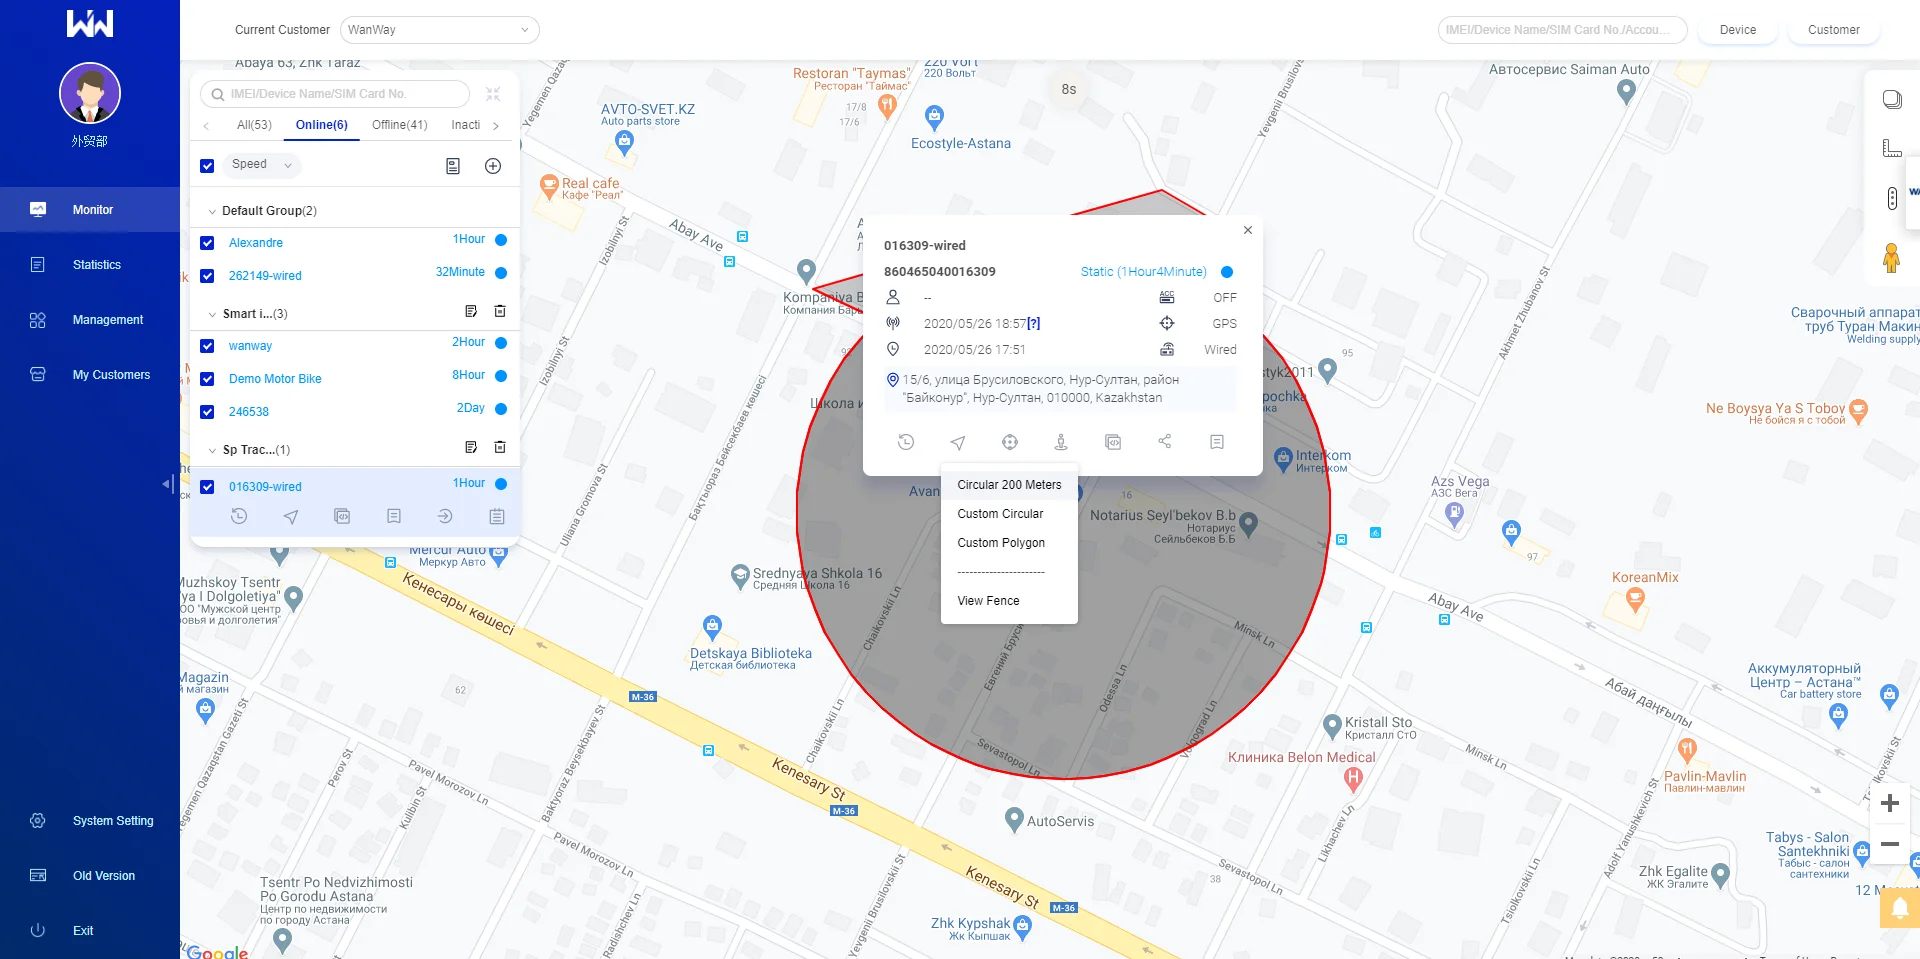The width and height of the screenshot is (1920, 959).
Task: Click command icon under 016309-wired row
Action: coord(342,517)
